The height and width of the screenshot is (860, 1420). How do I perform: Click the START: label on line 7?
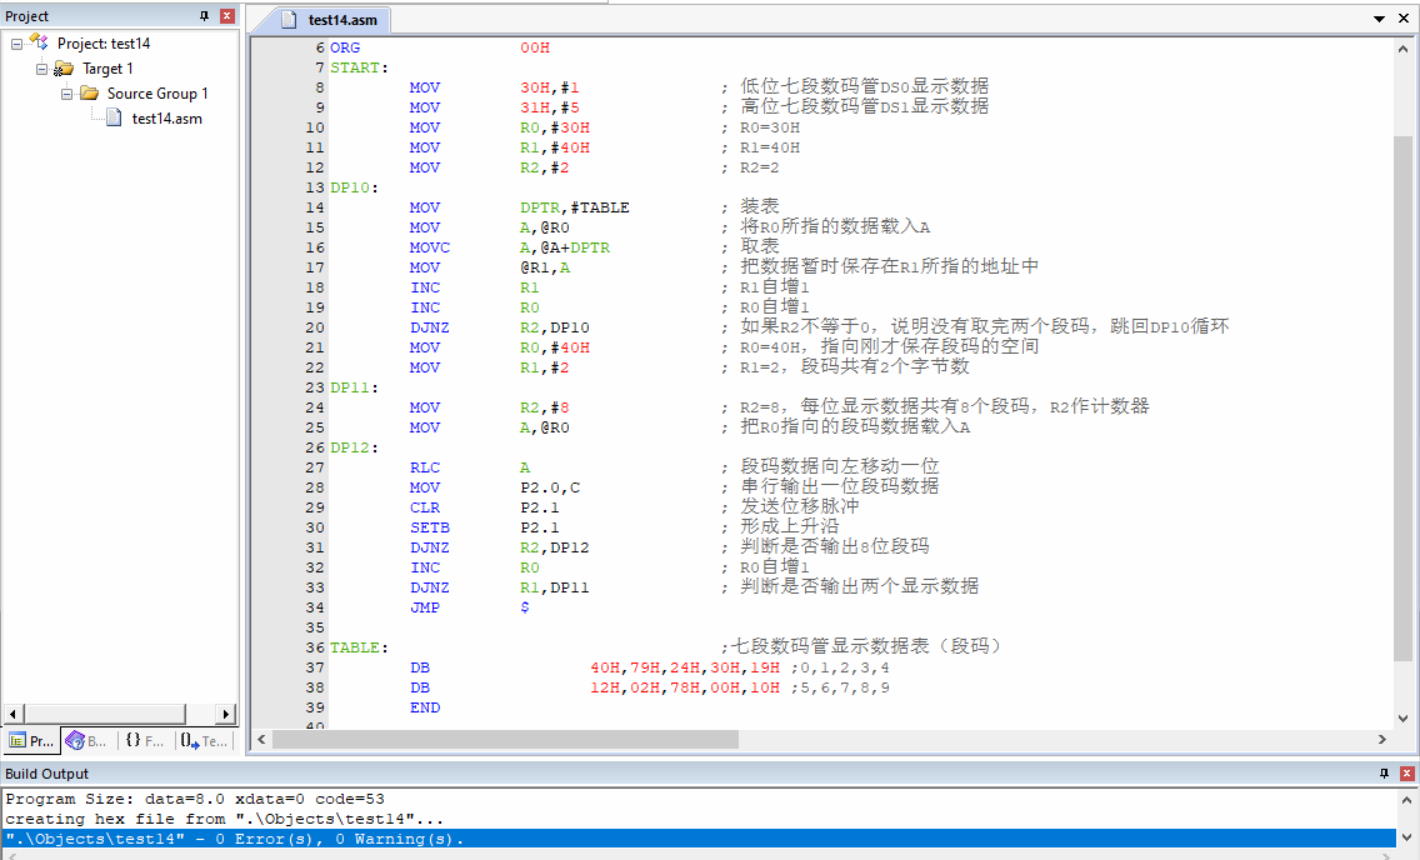[x=359, y=68]
